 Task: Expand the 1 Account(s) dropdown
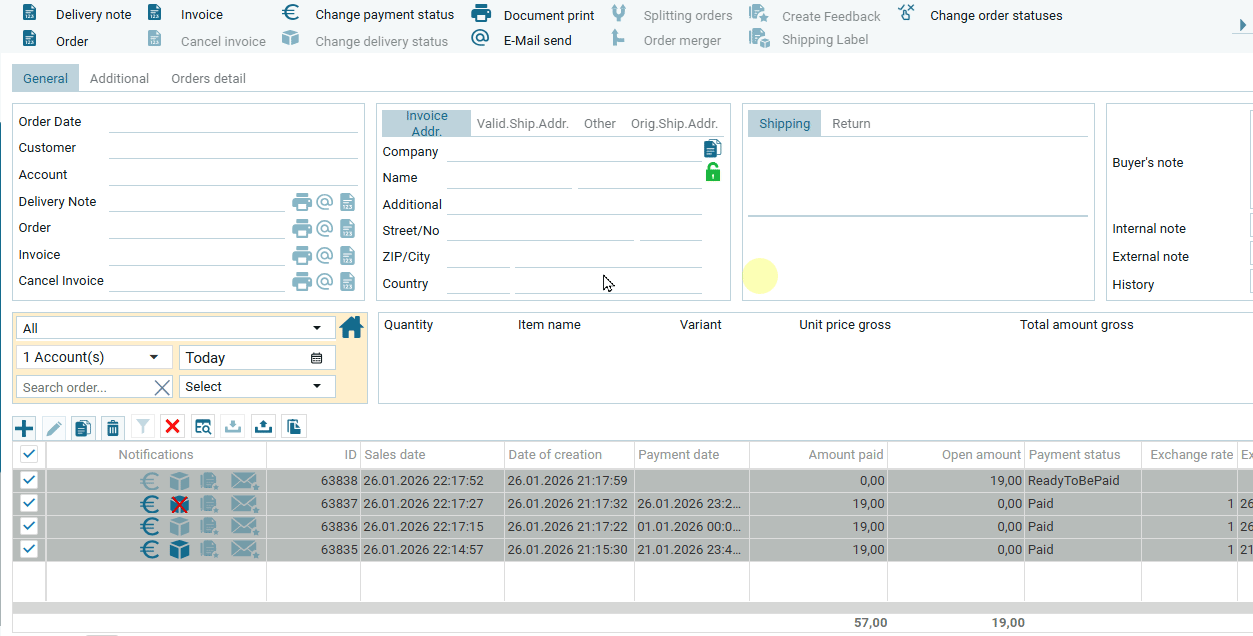(x=93, y=358)
